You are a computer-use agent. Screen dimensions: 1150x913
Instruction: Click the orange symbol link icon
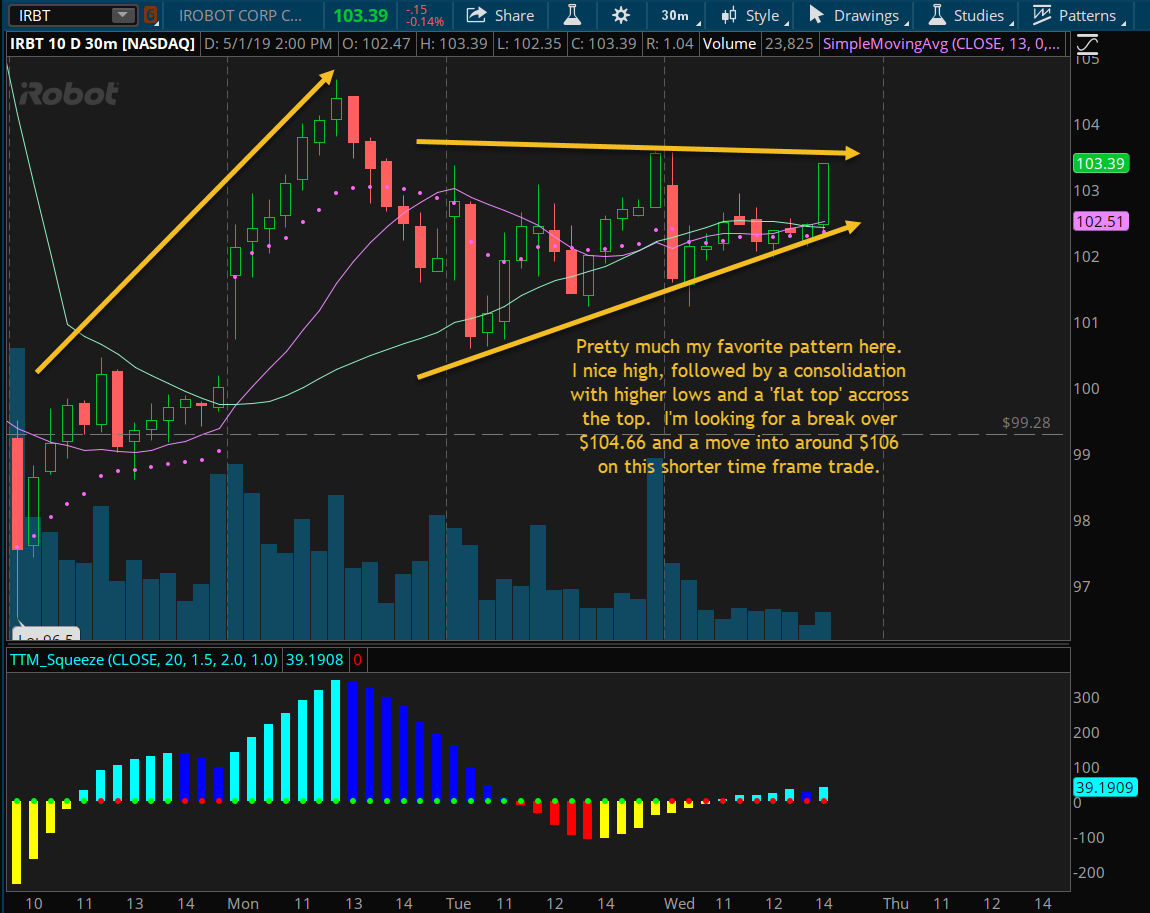point(150,15)
